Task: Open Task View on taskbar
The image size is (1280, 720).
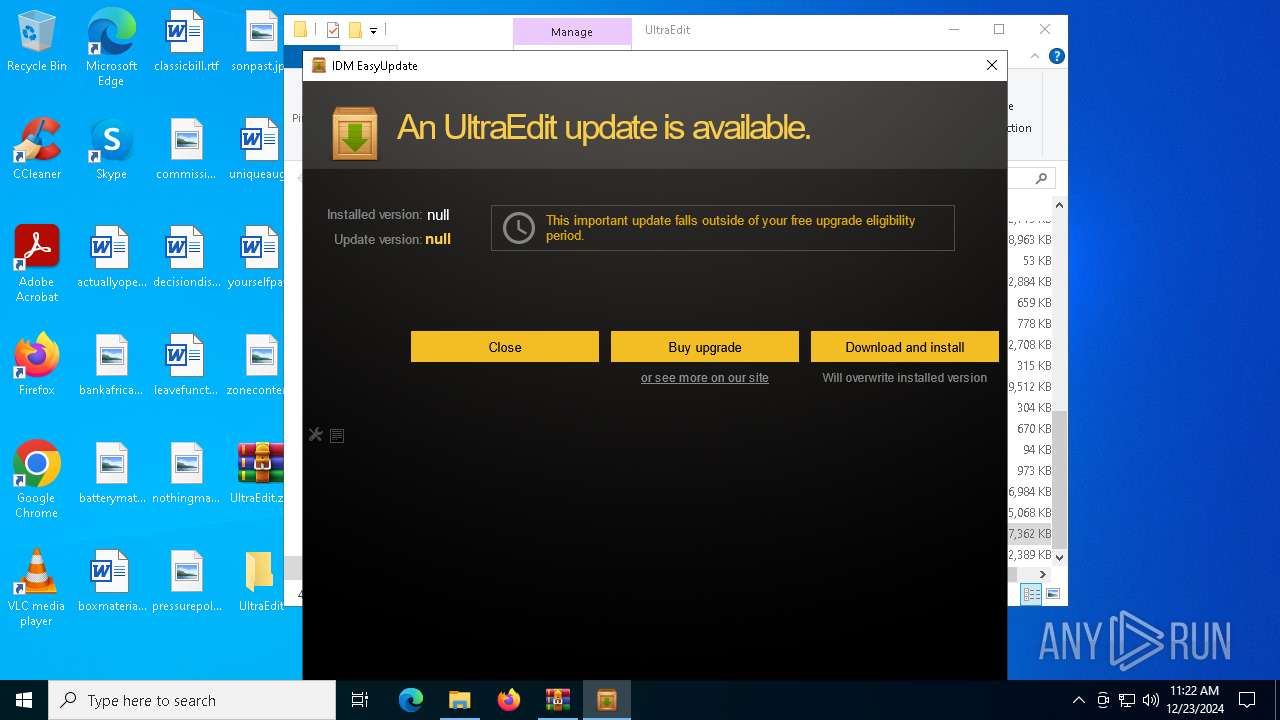Action: (x=360, y=700)
